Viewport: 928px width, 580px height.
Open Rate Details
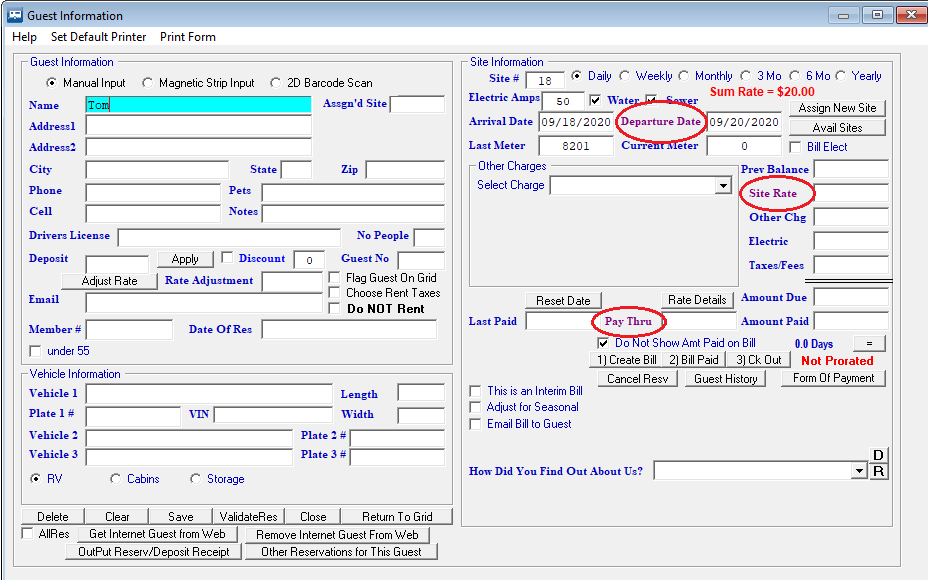click(697, 300)
